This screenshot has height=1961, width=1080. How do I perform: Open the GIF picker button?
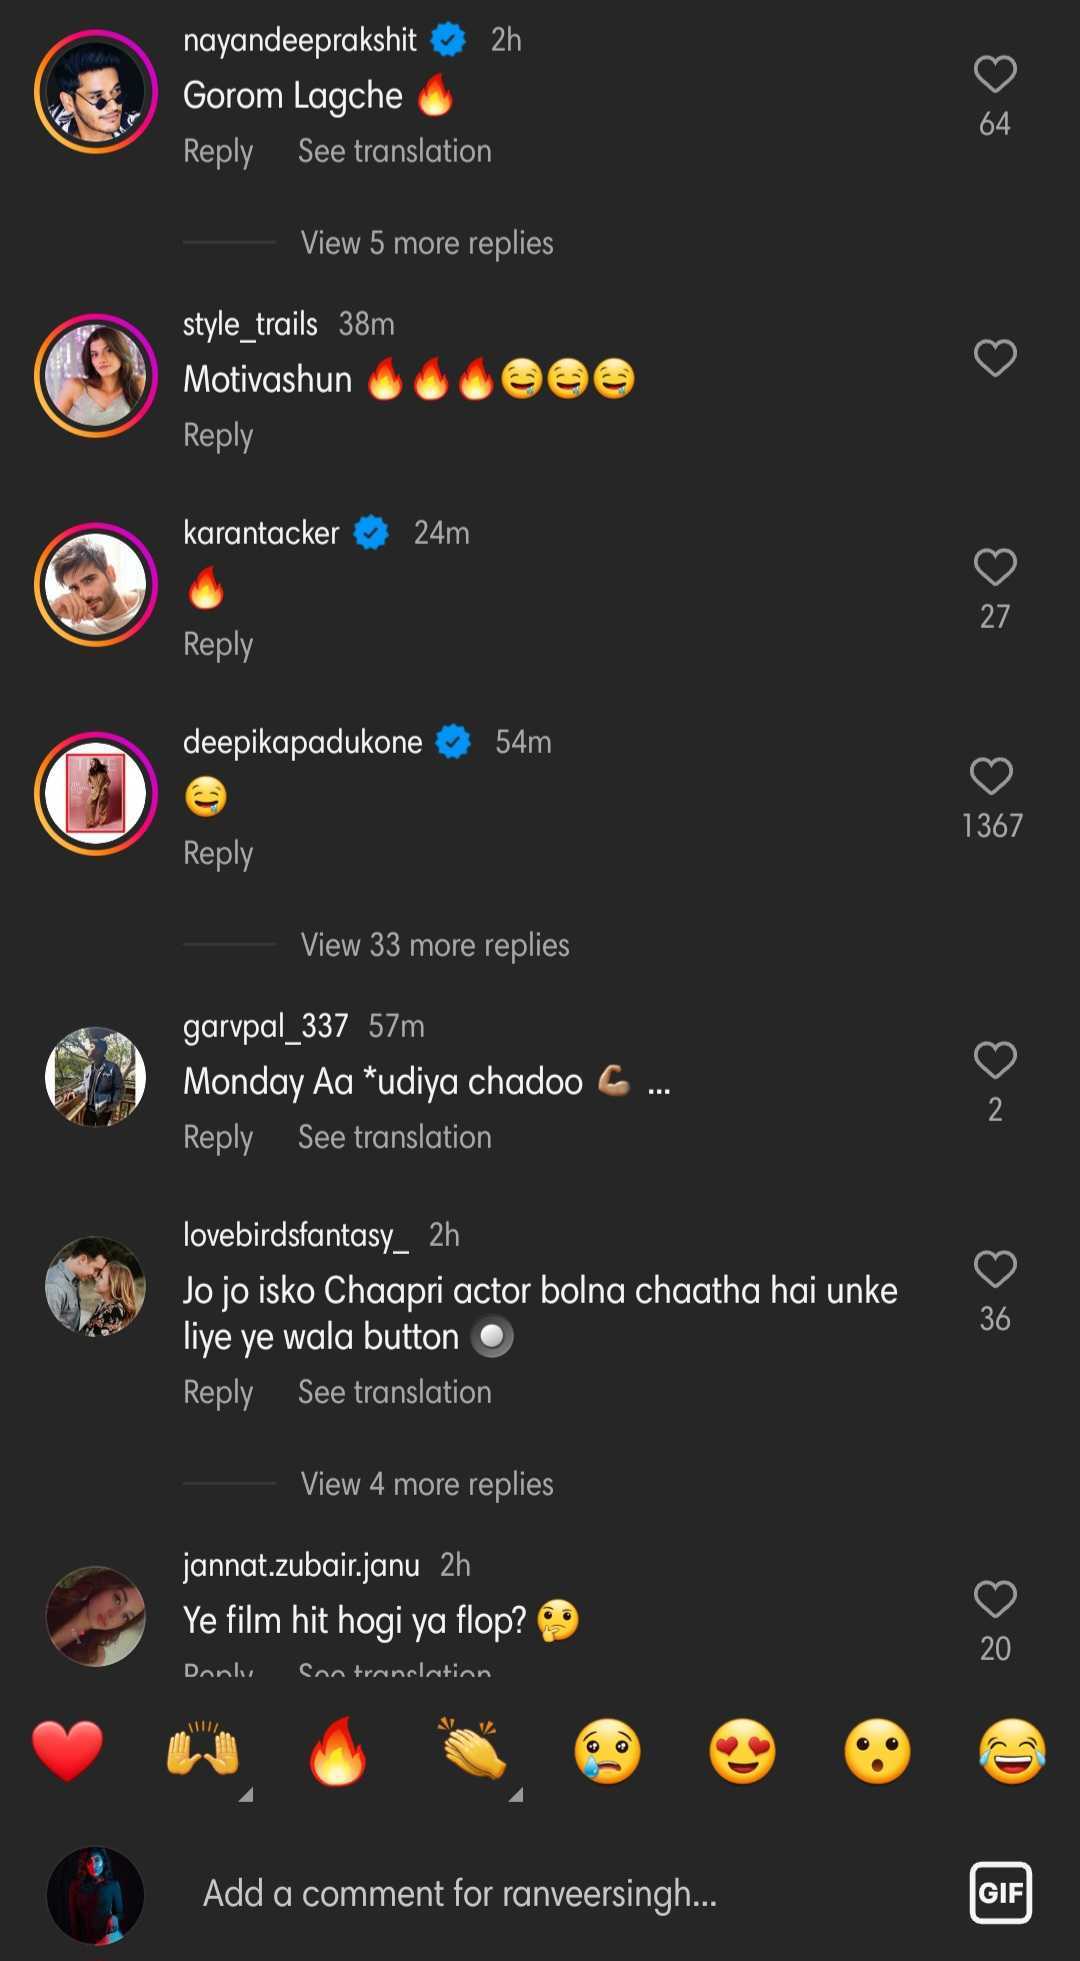click(1000, 1892)
